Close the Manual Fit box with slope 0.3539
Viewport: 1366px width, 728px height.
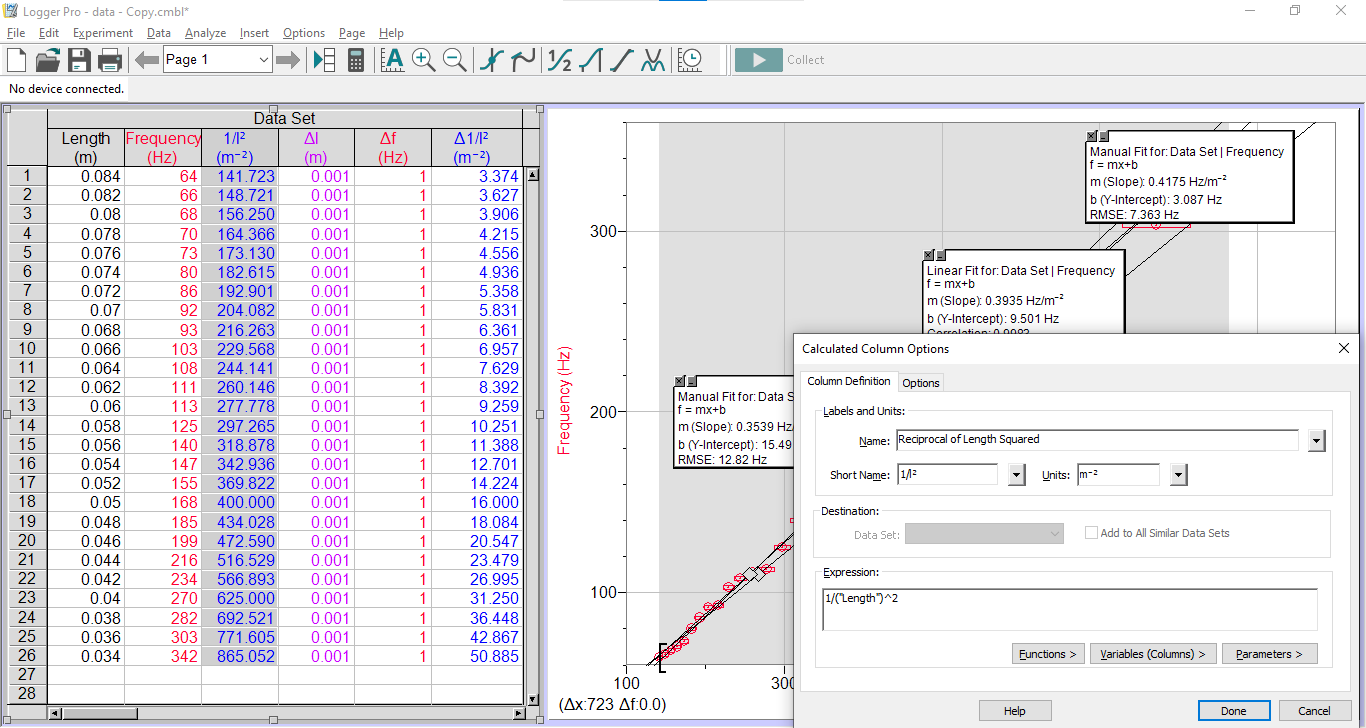[680, 382]
